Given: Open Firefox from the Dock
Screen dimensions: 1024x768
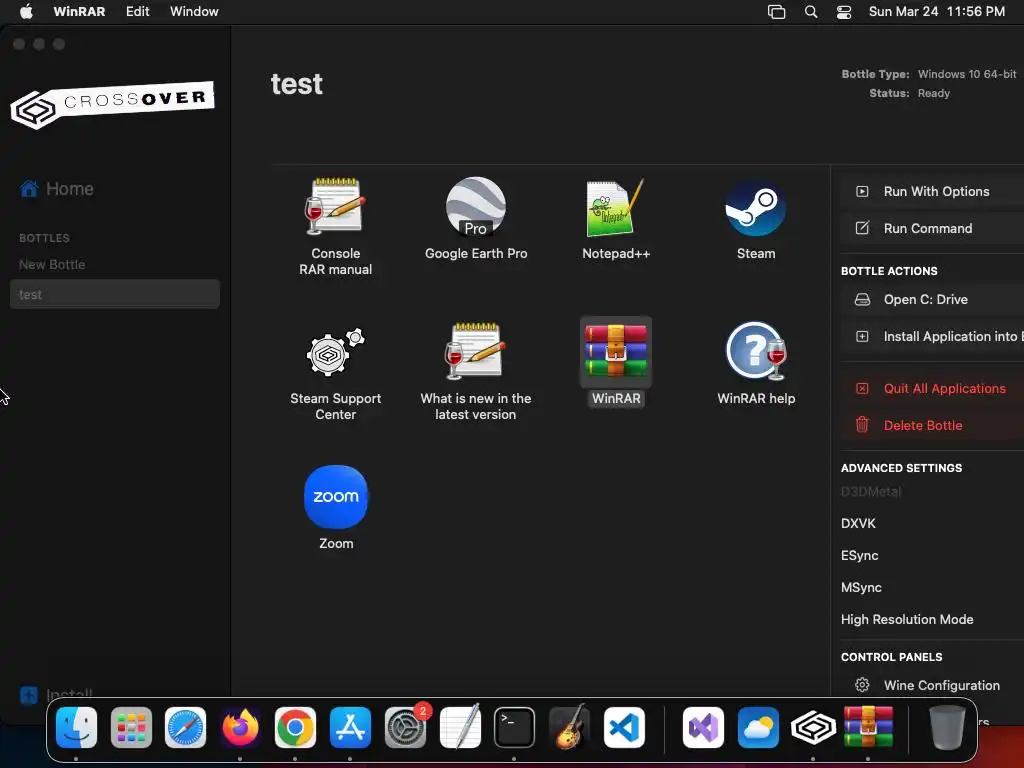Looking at the screenshot, I should tap(240, 728).
